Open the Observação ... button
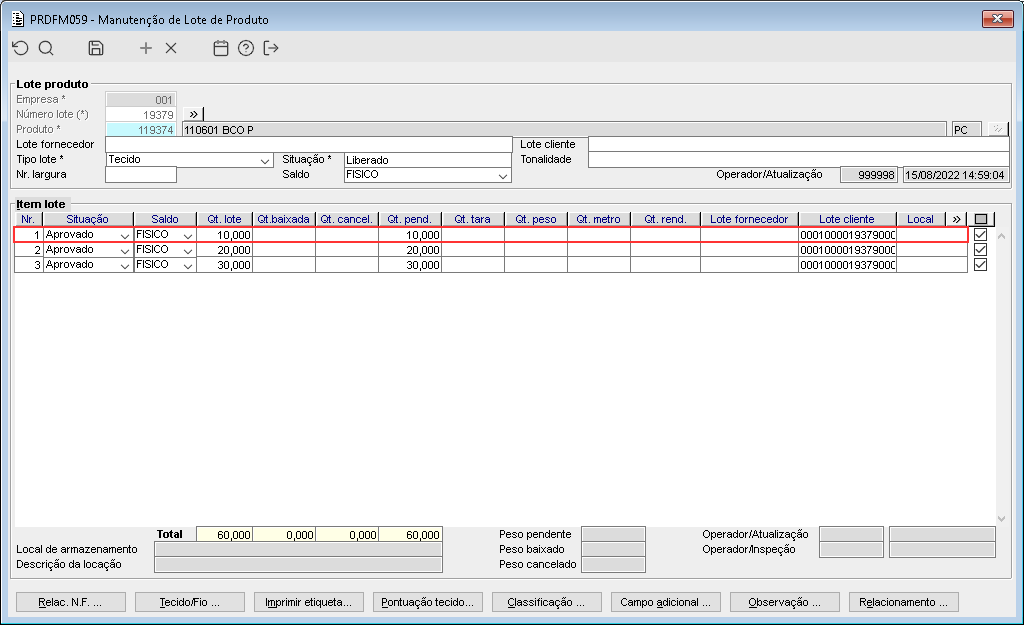Screen dimensions: 1024x625 pyautogui.click(x=784, y=602)
